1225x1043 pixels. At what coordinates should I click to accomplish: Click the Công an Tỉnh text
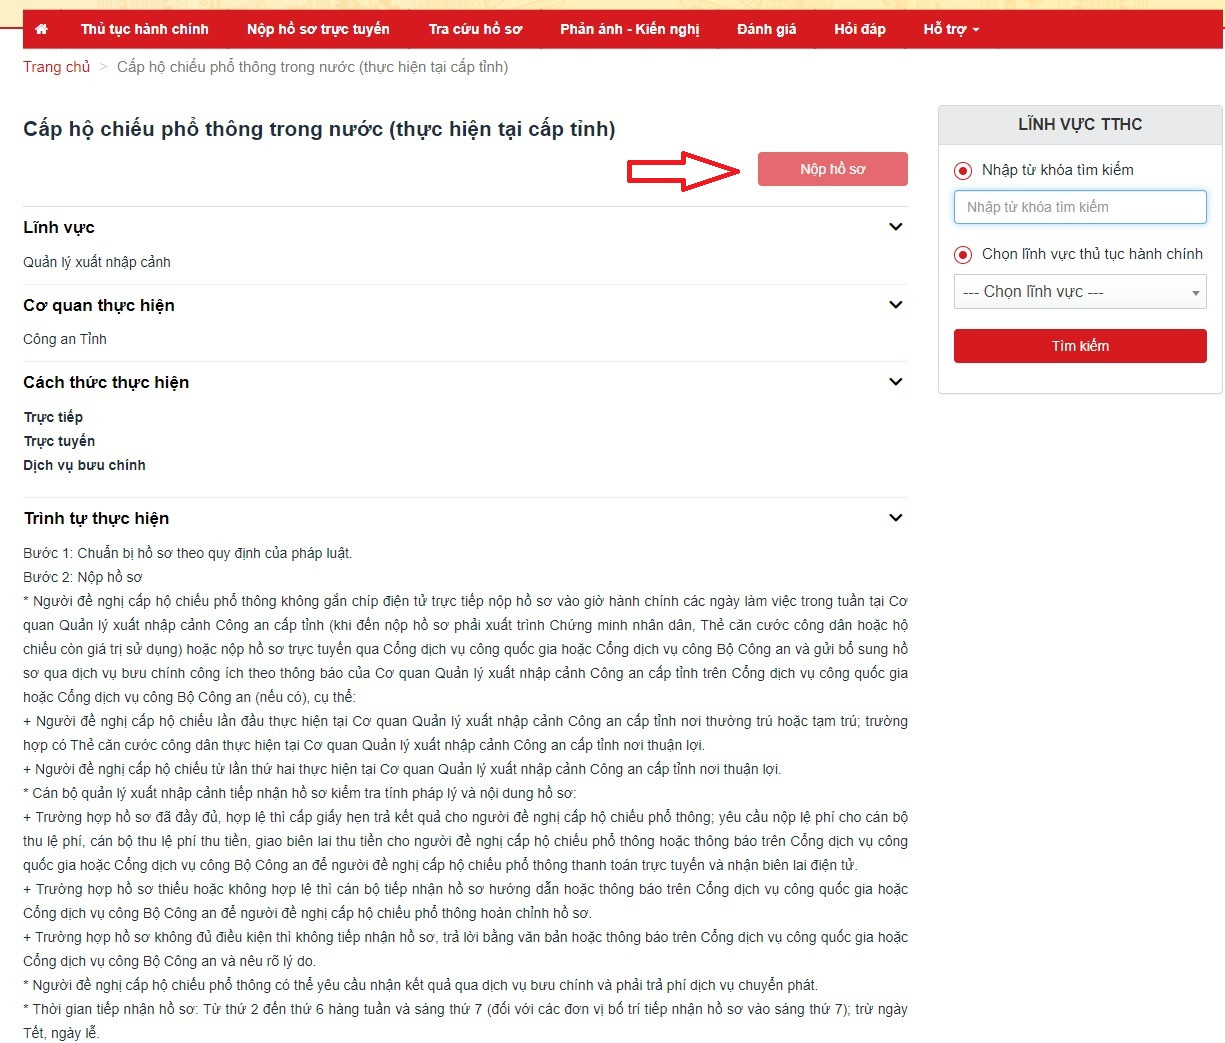click(x=65, y=339)
